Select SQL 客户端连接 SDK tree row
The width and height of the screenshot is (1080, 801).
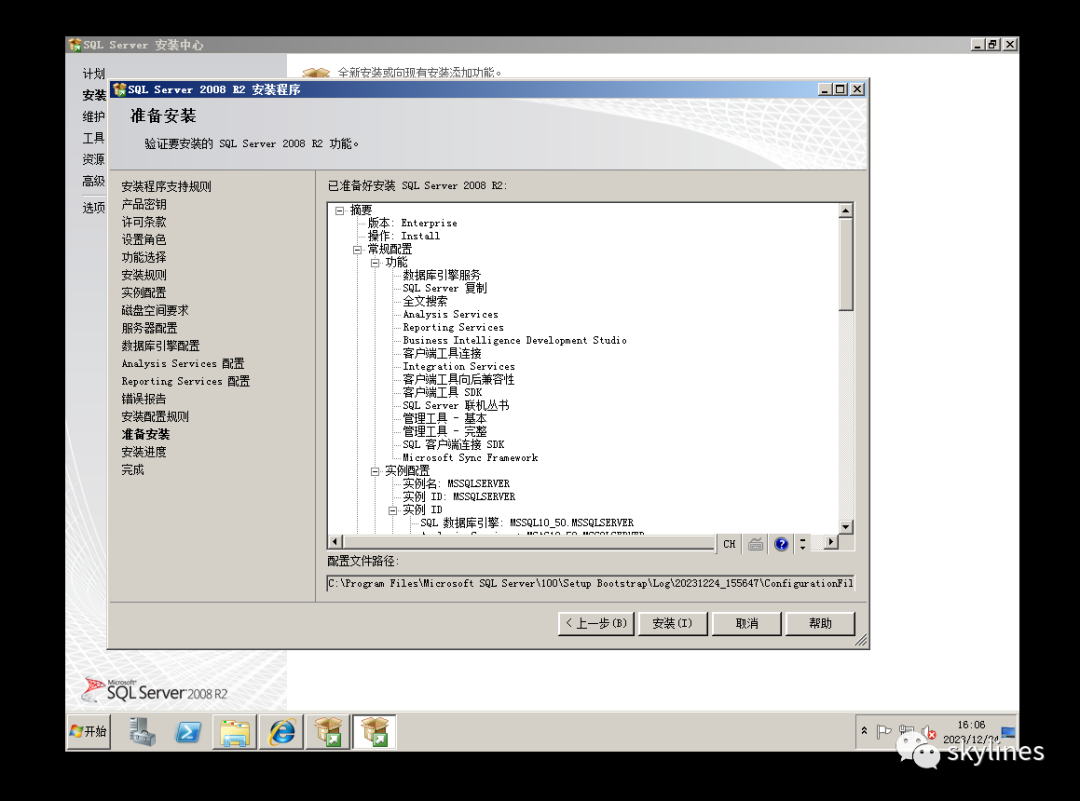453,445
